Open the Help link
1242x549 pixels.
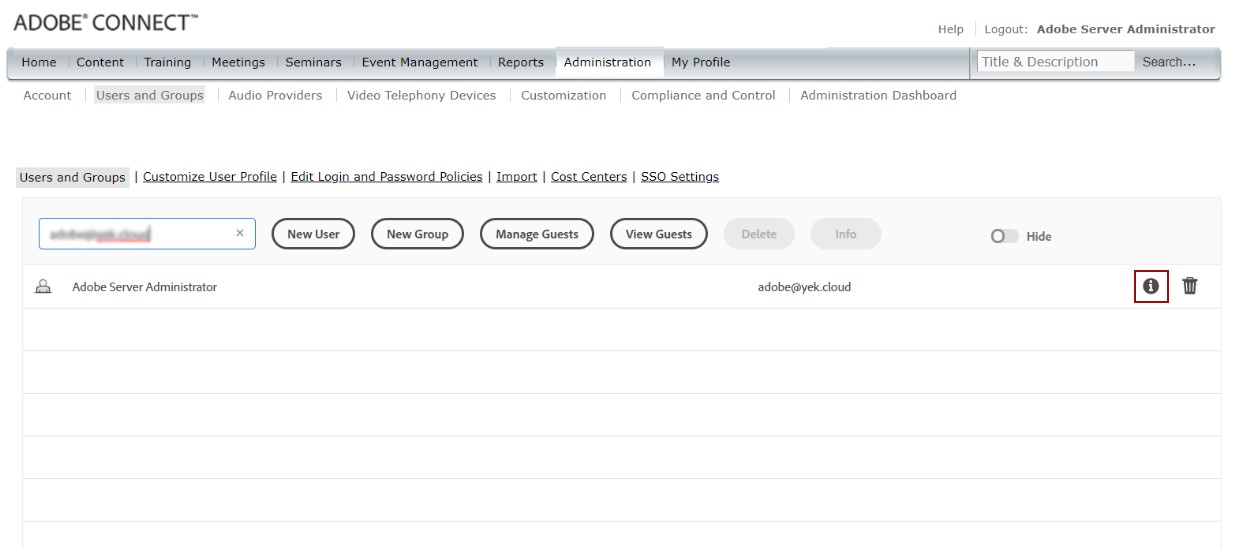[x=950, y=29]
